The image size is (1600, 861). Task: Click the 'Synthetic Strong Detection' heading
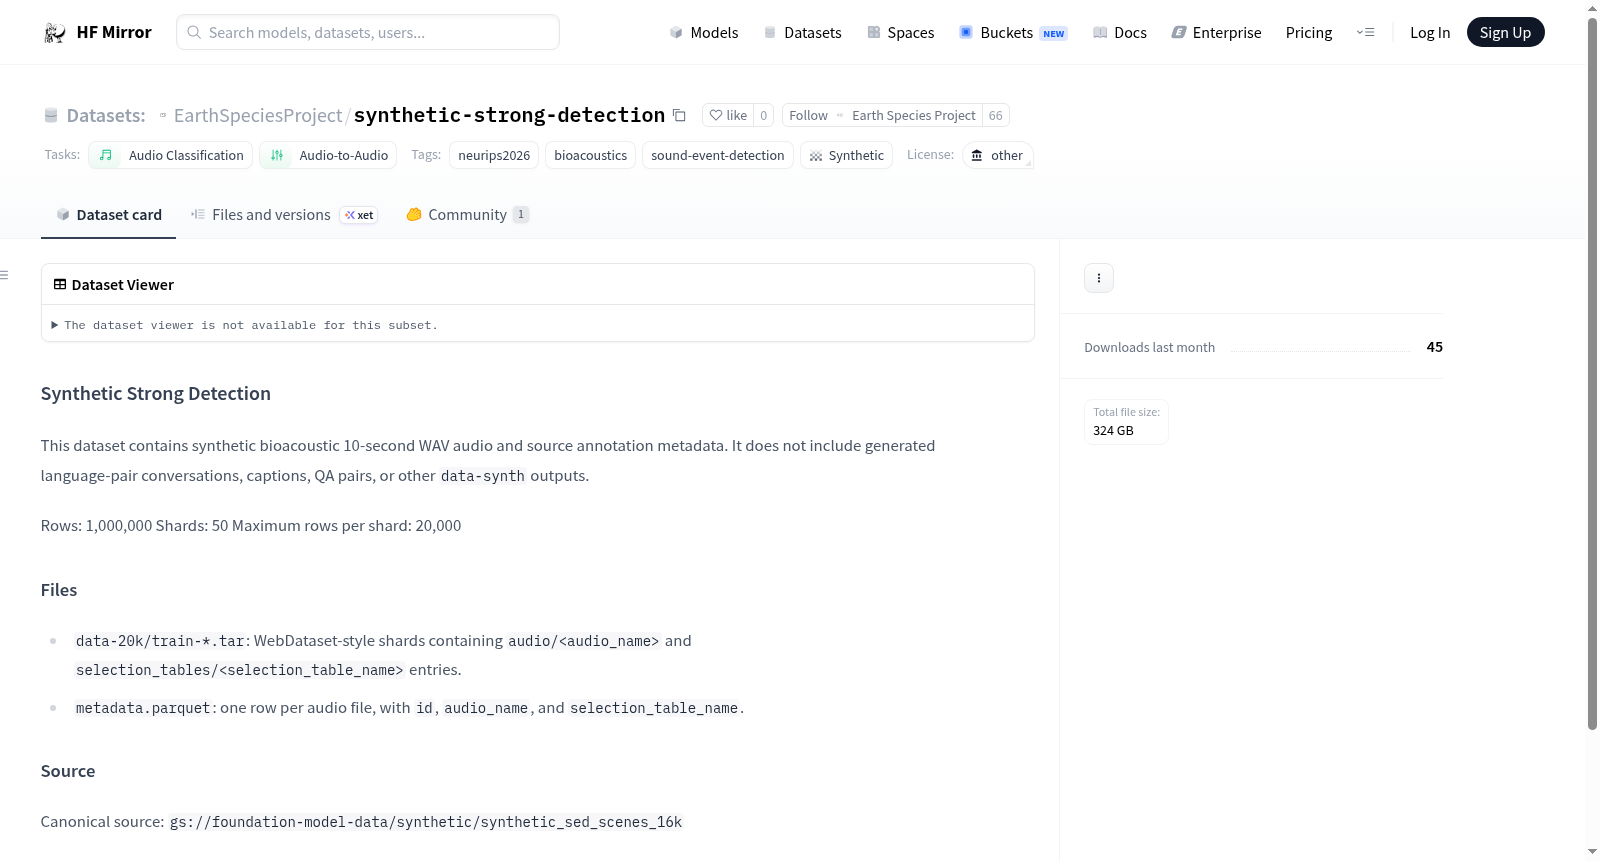(156, 394)
